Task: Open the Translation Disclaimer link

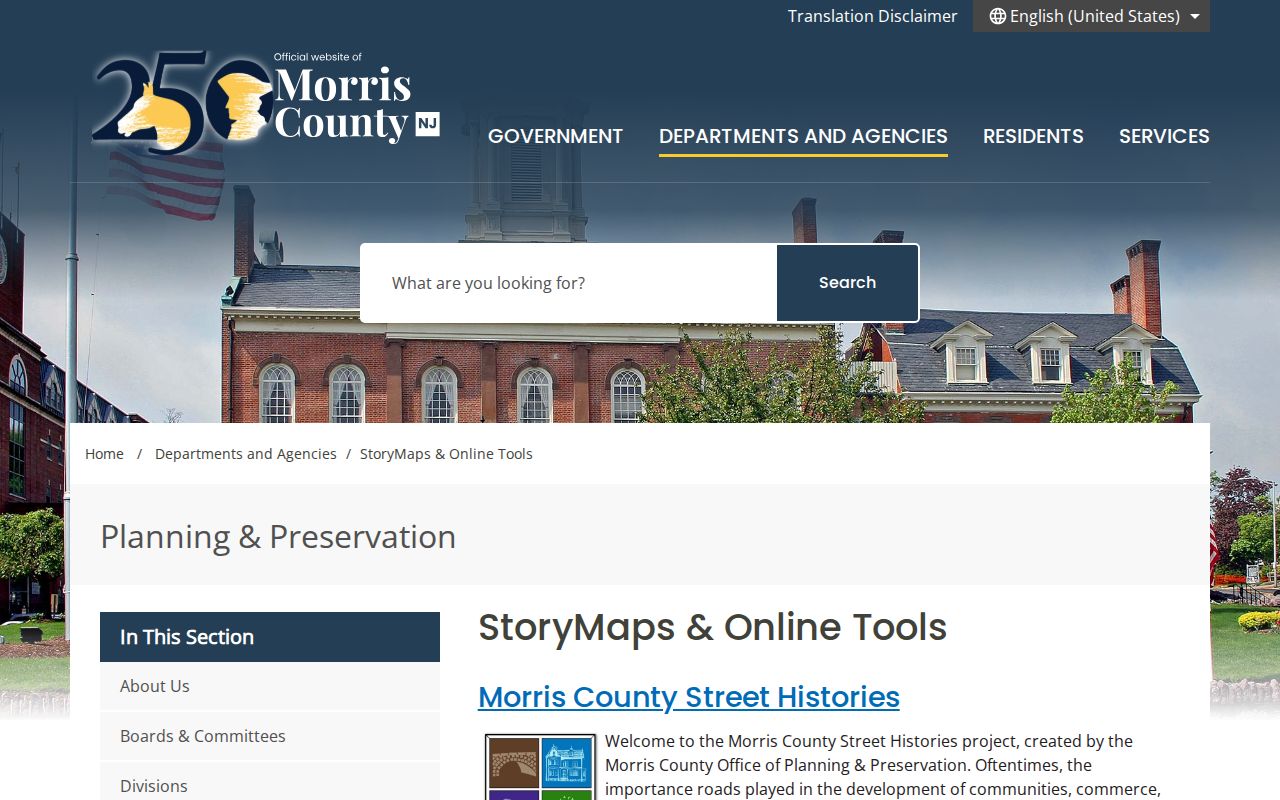Action: [x=872, y=16]
